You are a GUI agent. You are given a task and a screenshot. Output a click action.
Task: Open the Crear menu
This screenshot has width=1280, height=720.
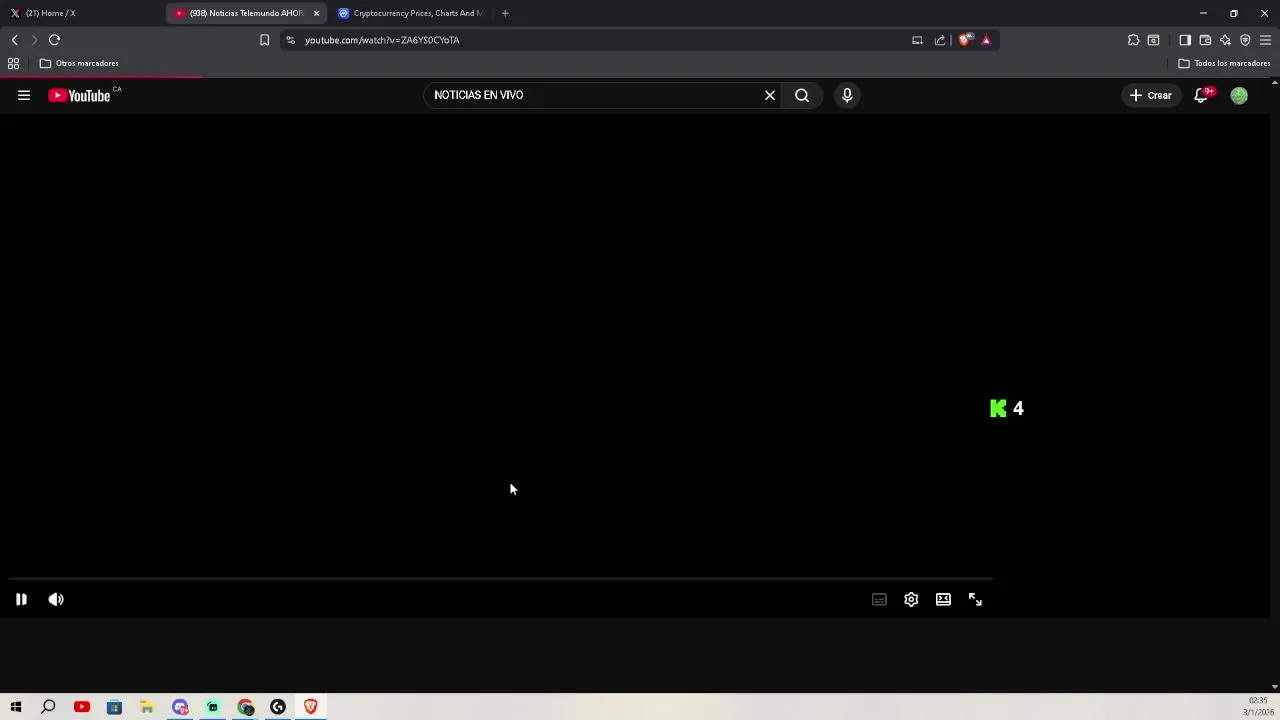(x=1150, y=95)
